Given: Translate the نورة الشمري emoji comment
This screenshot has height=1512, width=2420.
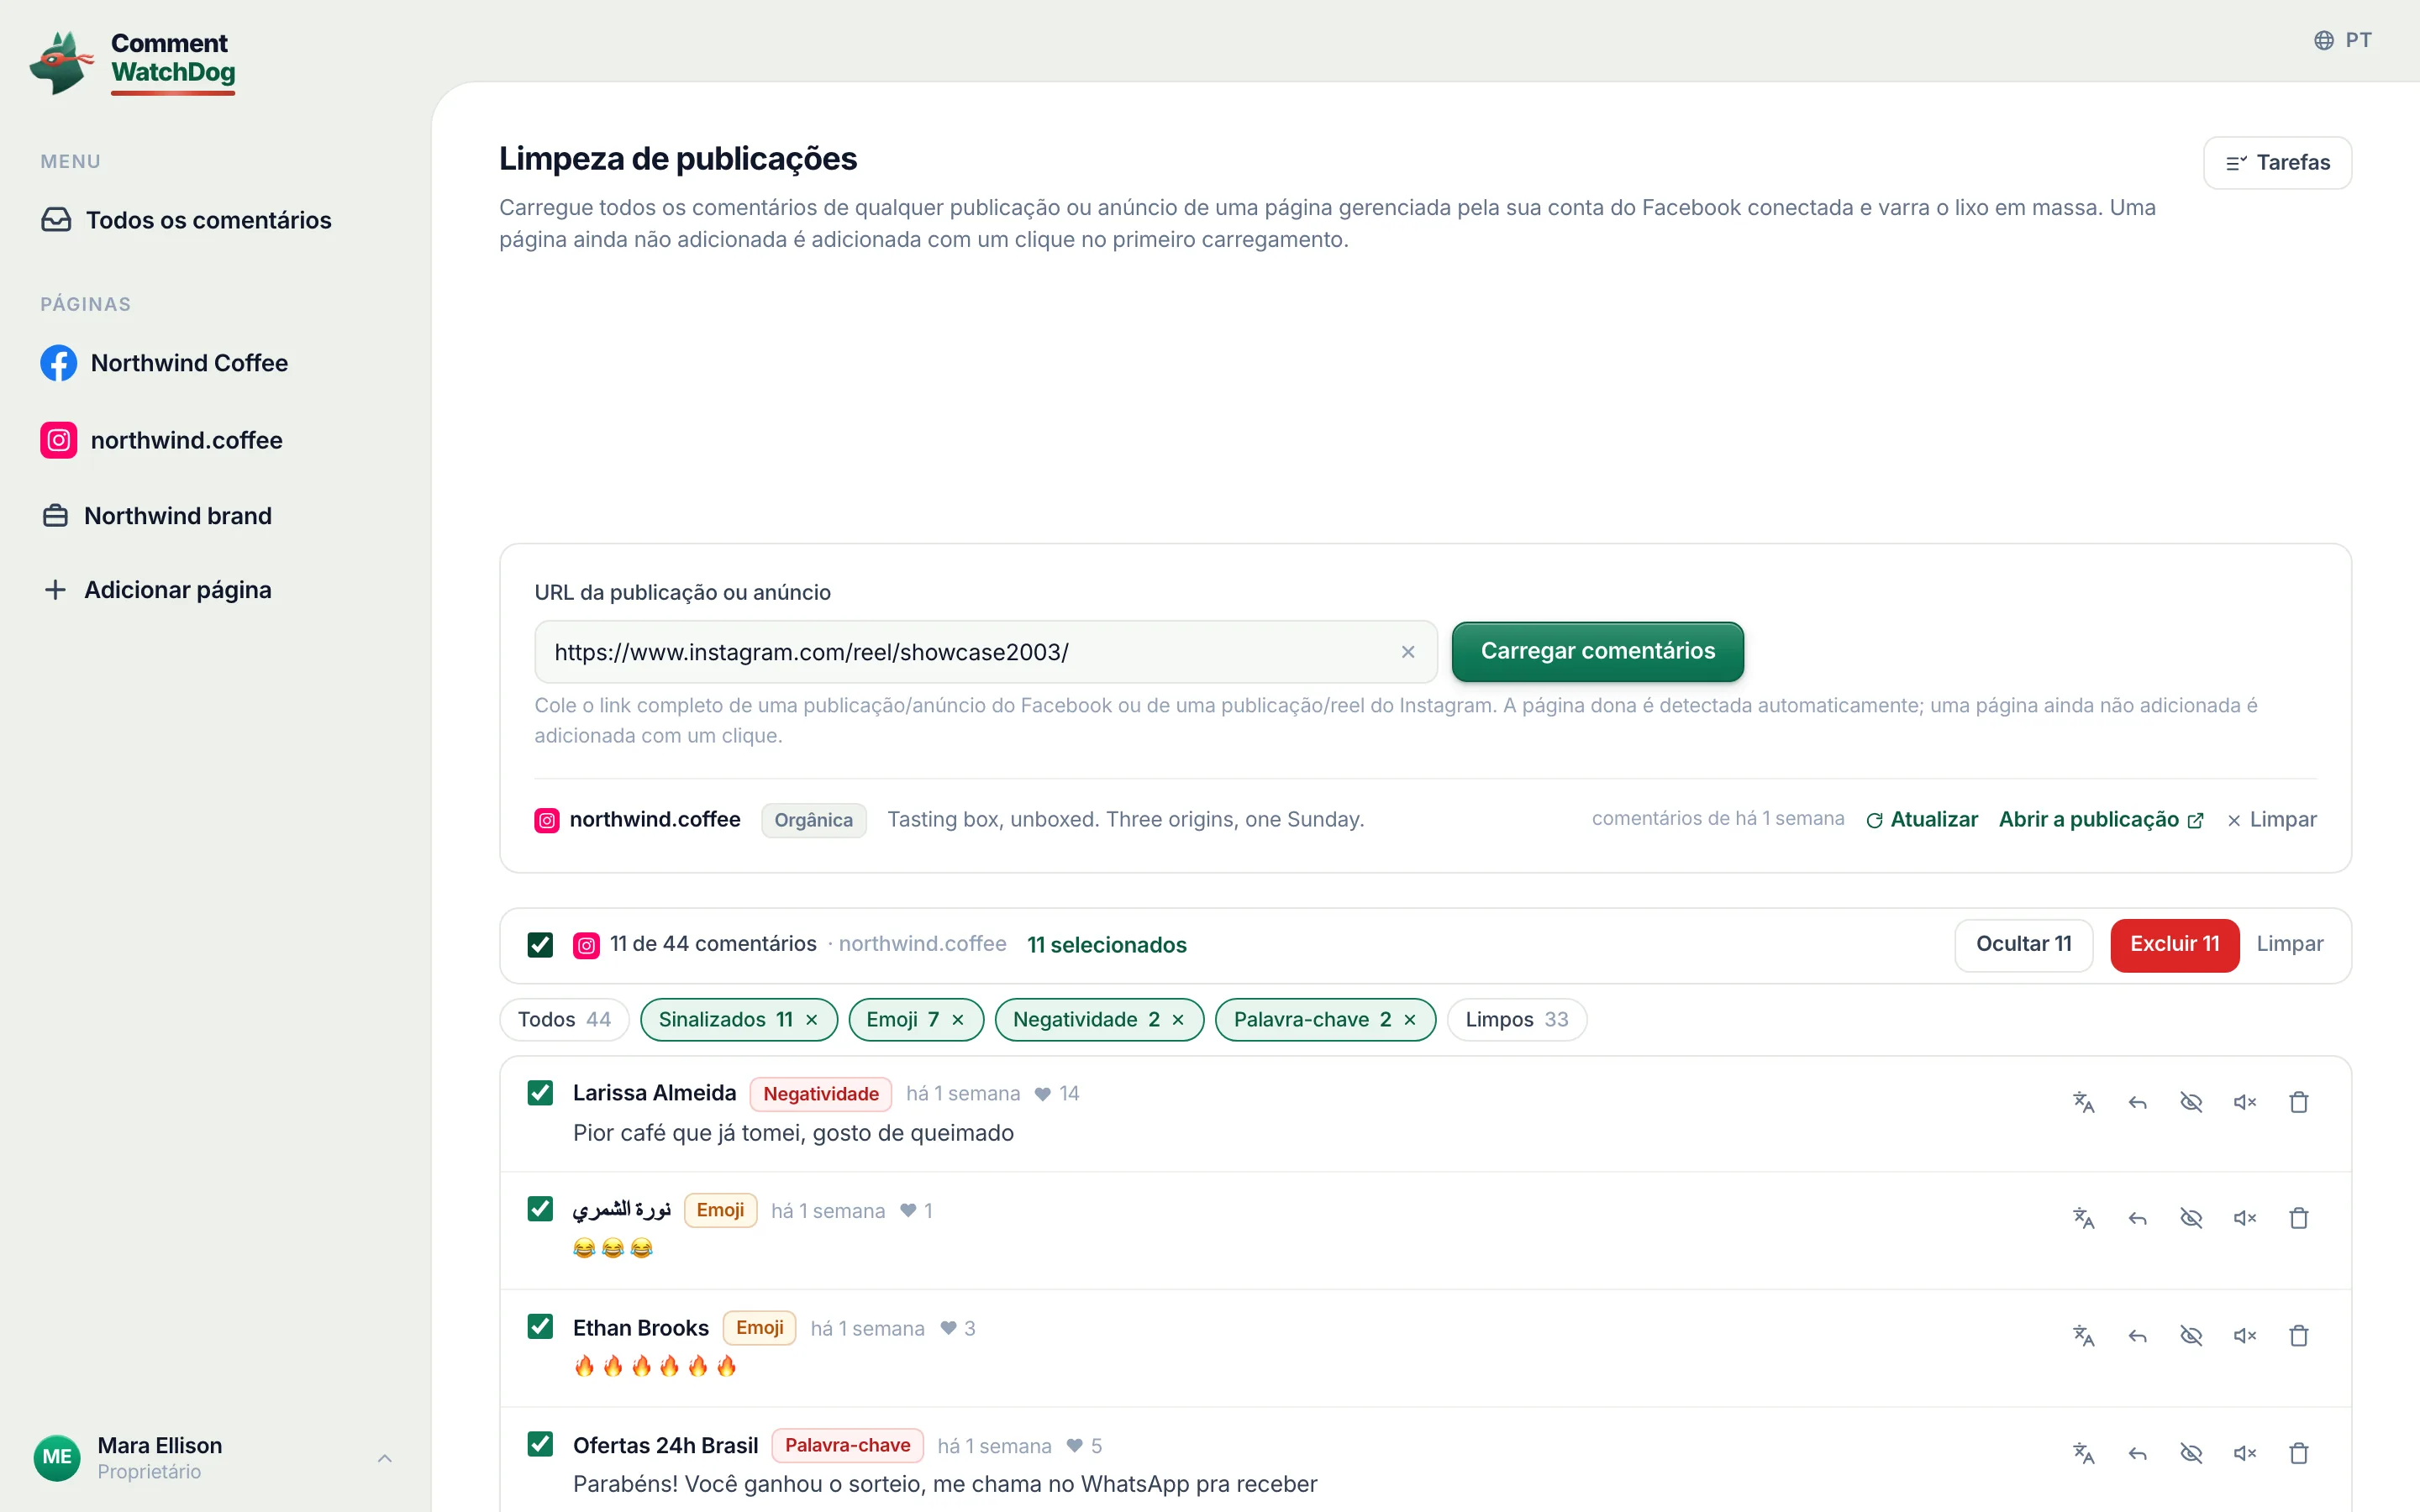Looking at the screenshot, I should [2083, 1218].
